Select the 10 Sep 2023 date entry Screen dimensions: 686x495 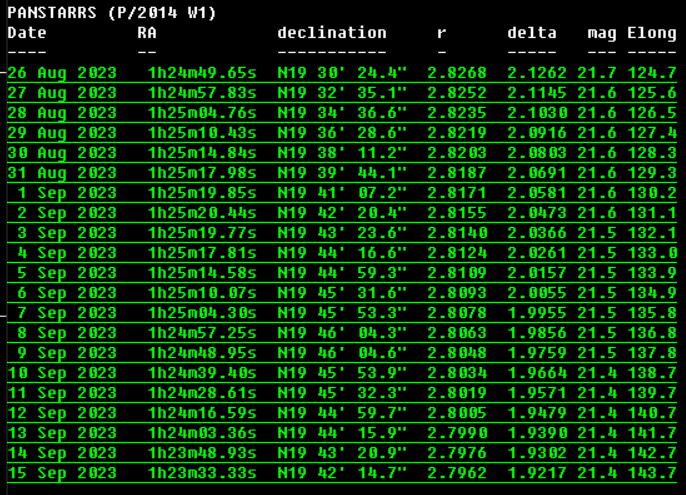(x=62, y=373)
